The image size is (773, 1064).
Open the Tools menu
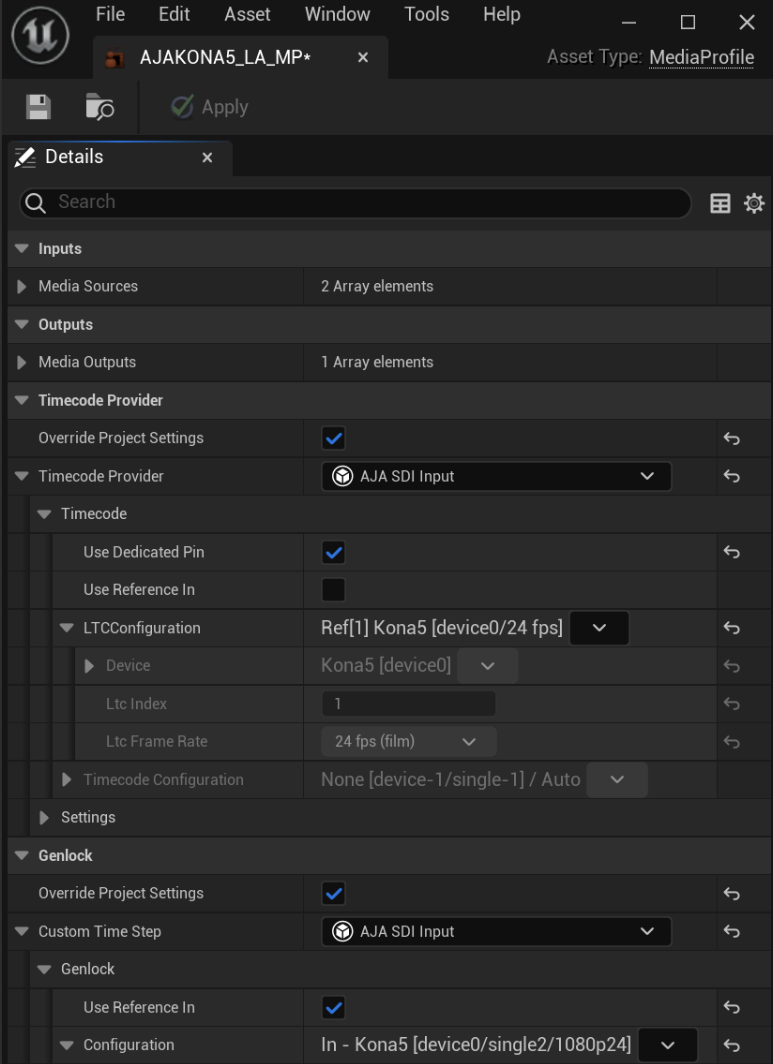pos(426,14)
